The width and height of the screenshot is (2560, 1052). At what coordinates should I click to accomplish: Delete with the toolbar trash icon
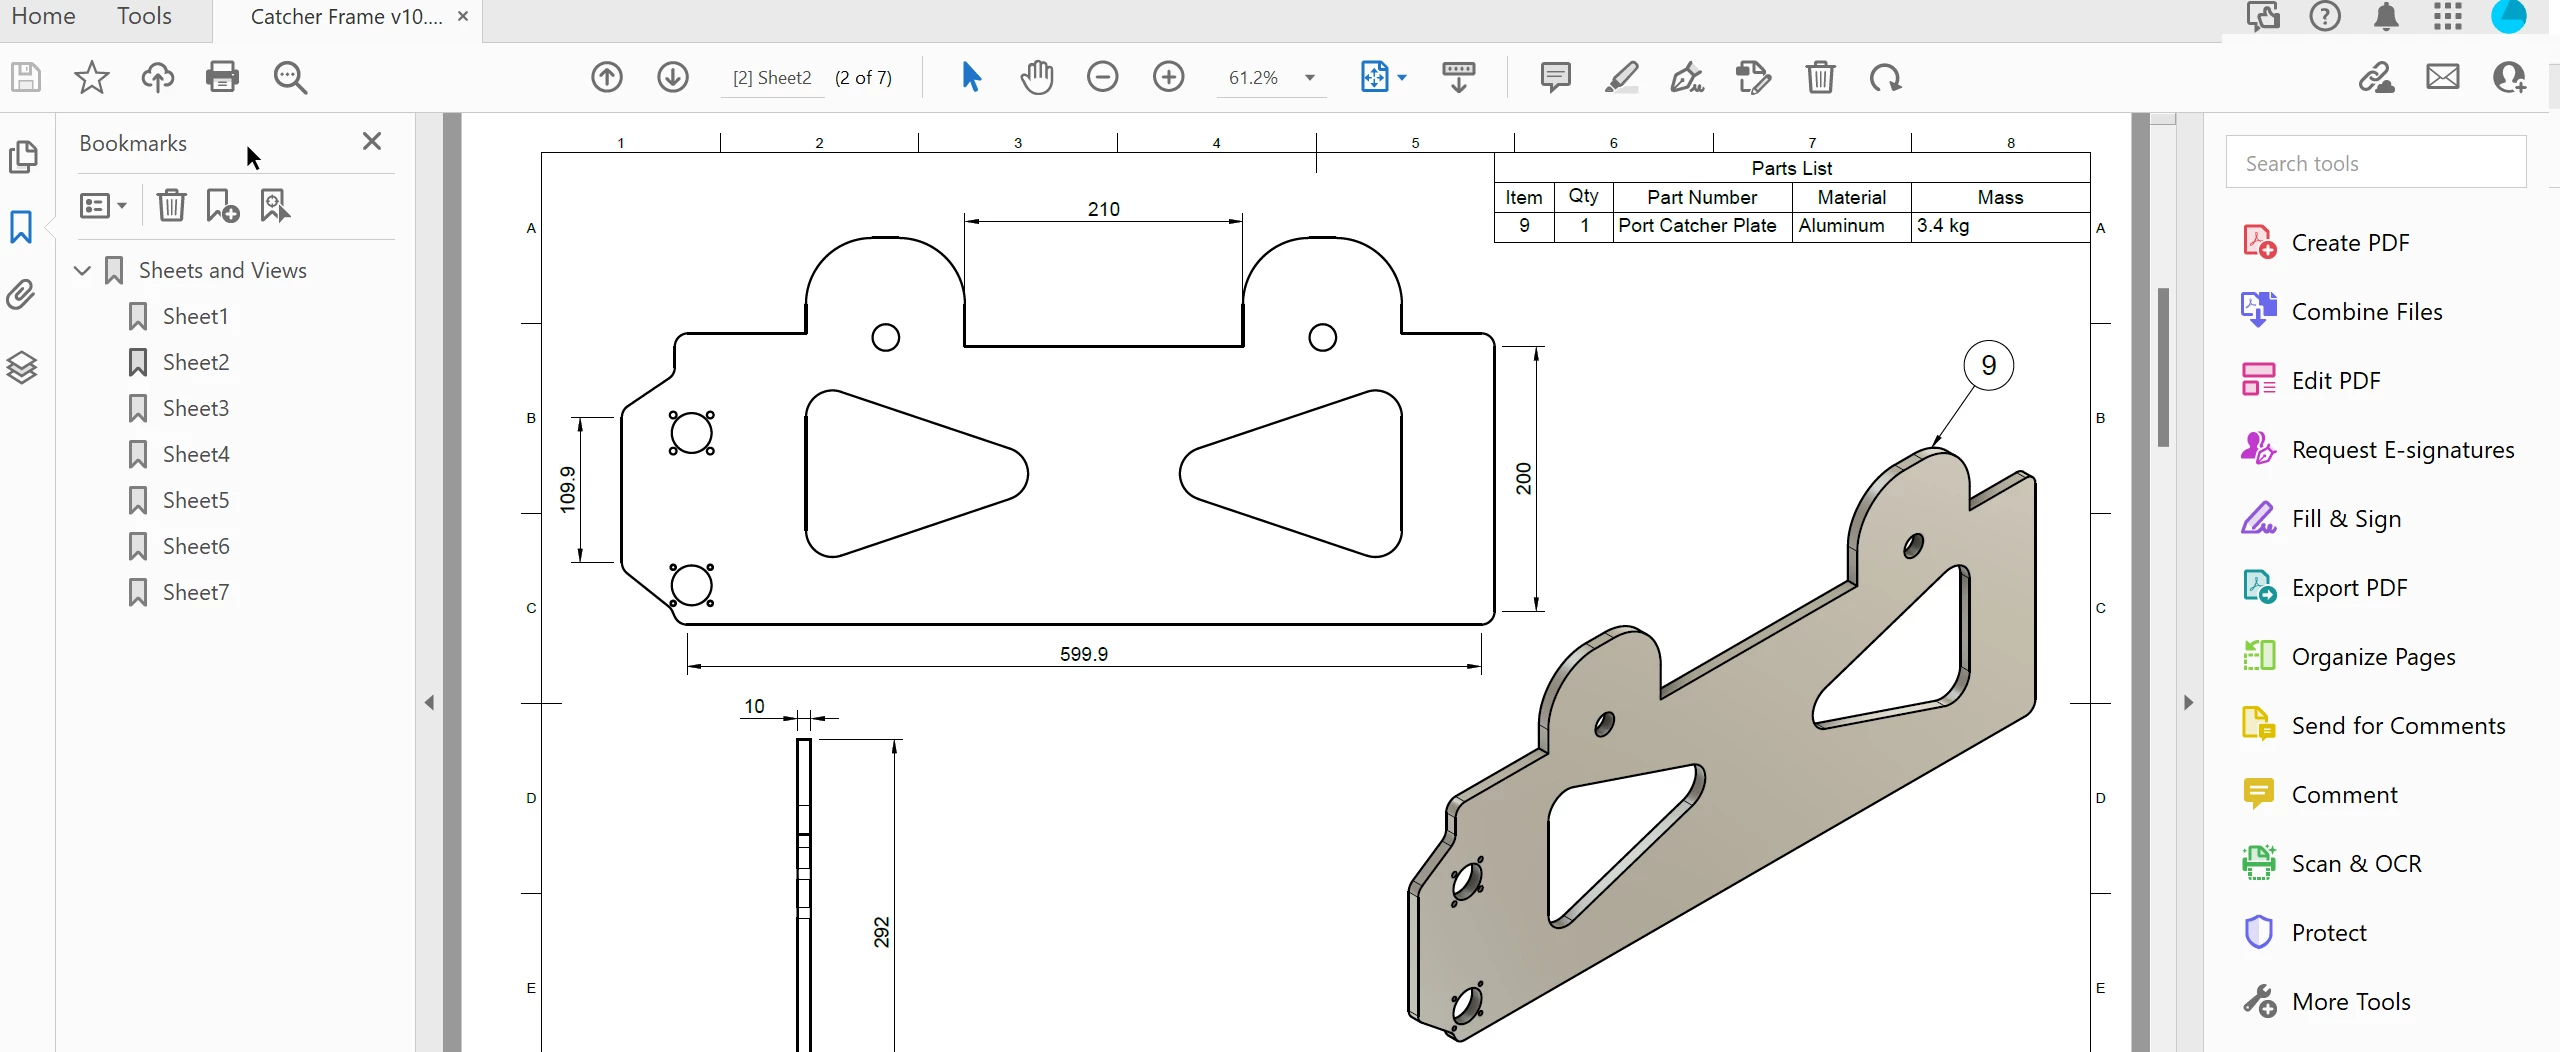[x=1820, y=77]
